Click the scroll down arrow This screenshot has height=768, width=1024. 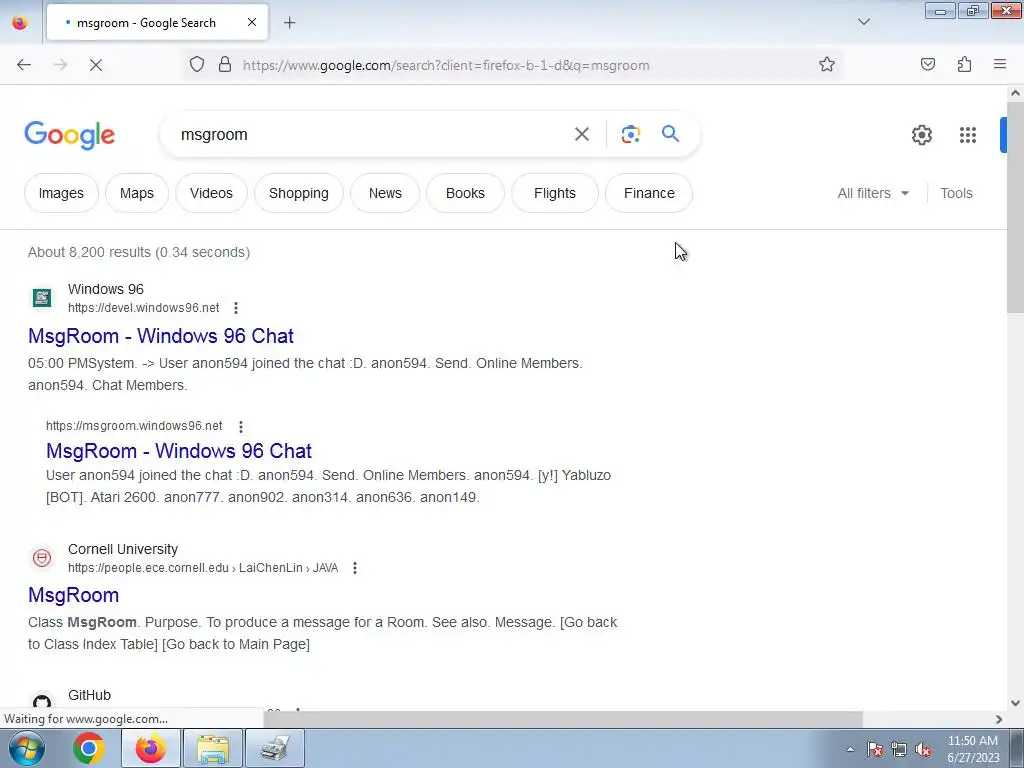pos(1015,703)
